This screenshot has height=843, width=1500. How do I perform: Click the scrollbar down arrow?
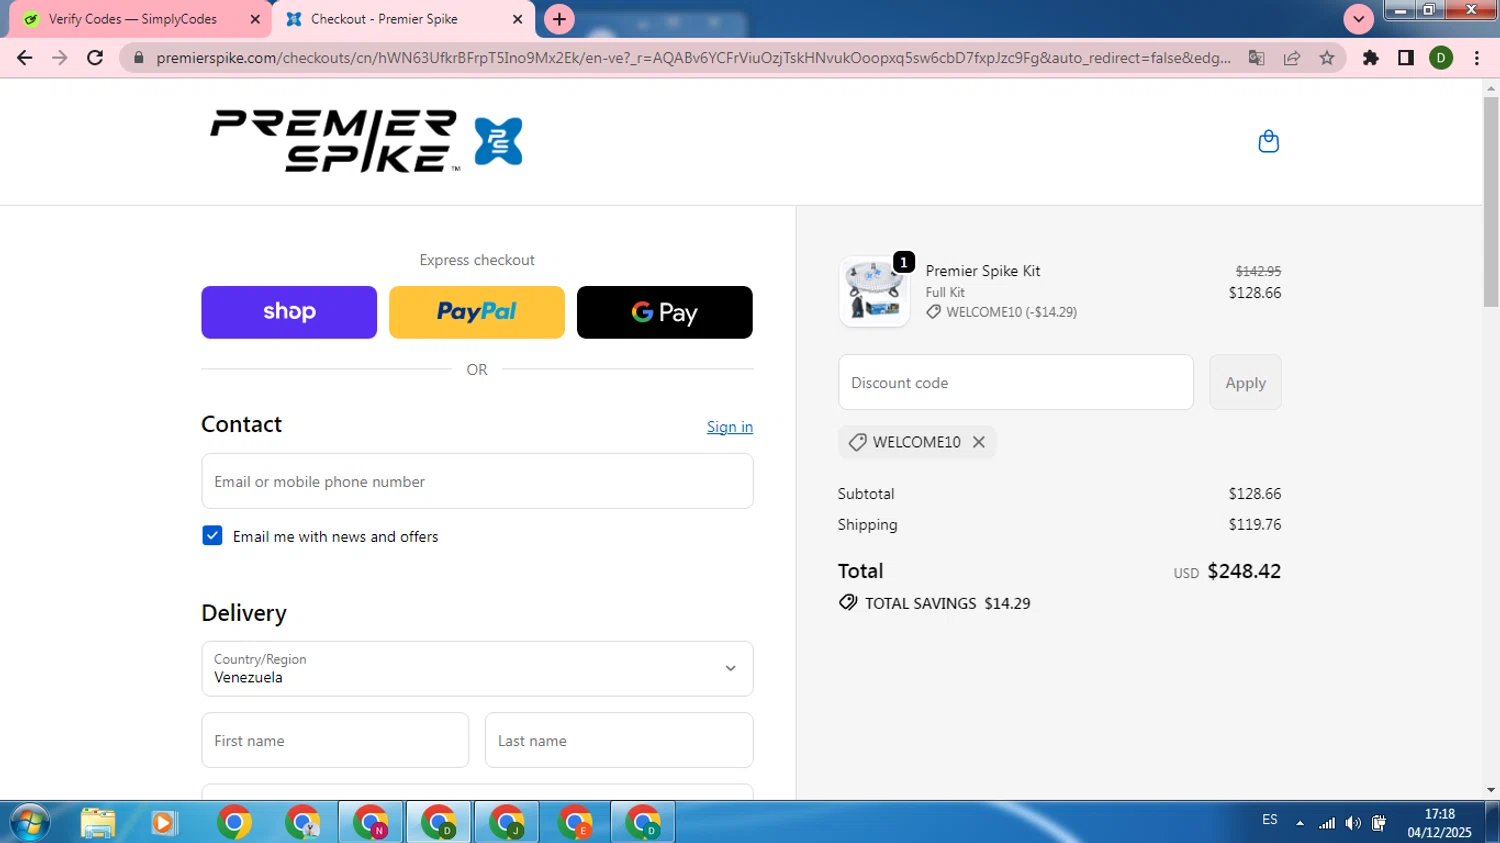1491,790
